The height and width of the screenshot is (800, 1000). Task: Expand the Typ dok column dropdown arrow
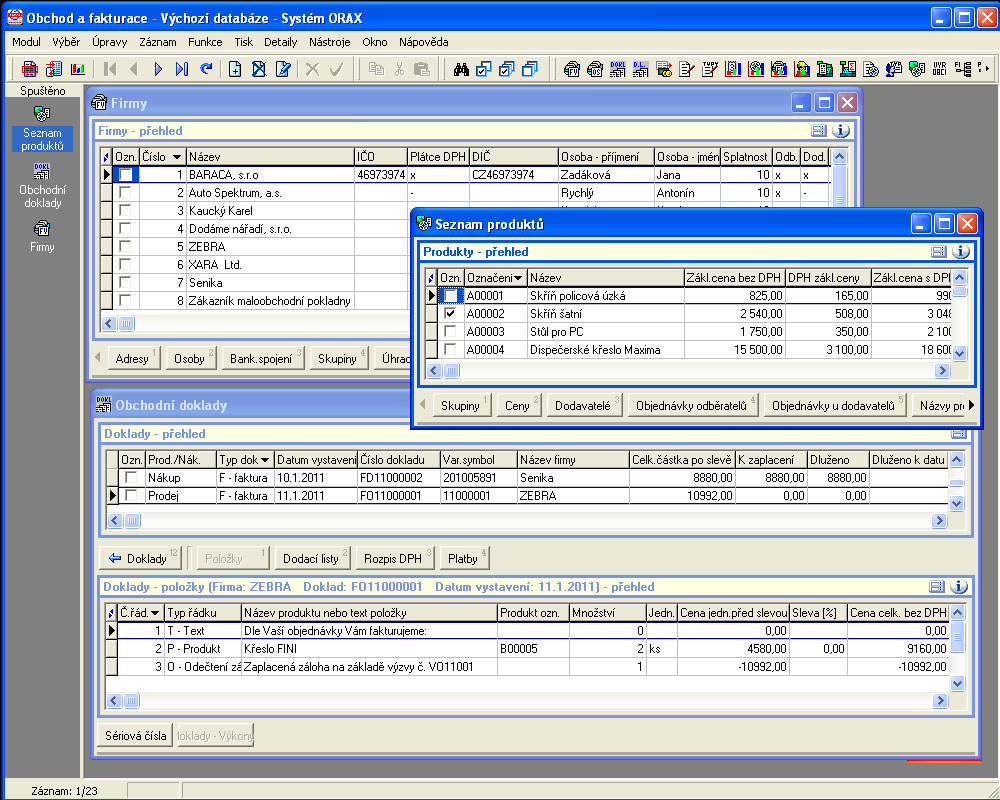tap(265, 460)
